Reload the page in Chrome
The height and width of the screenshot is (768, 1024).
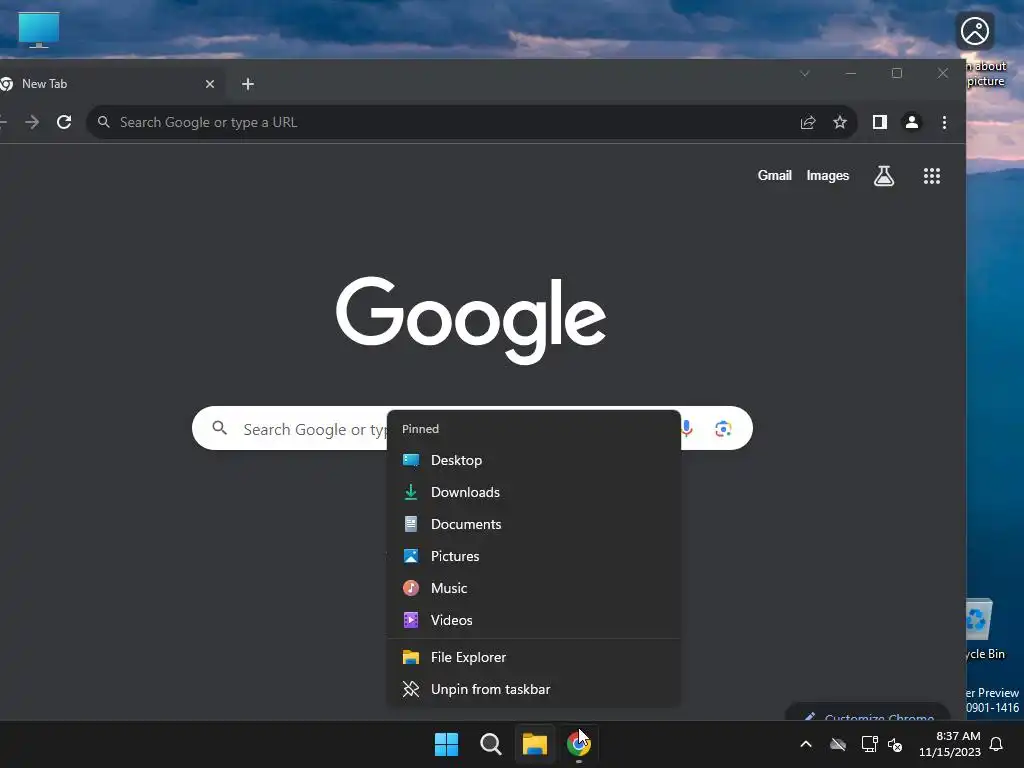(64, 122)
